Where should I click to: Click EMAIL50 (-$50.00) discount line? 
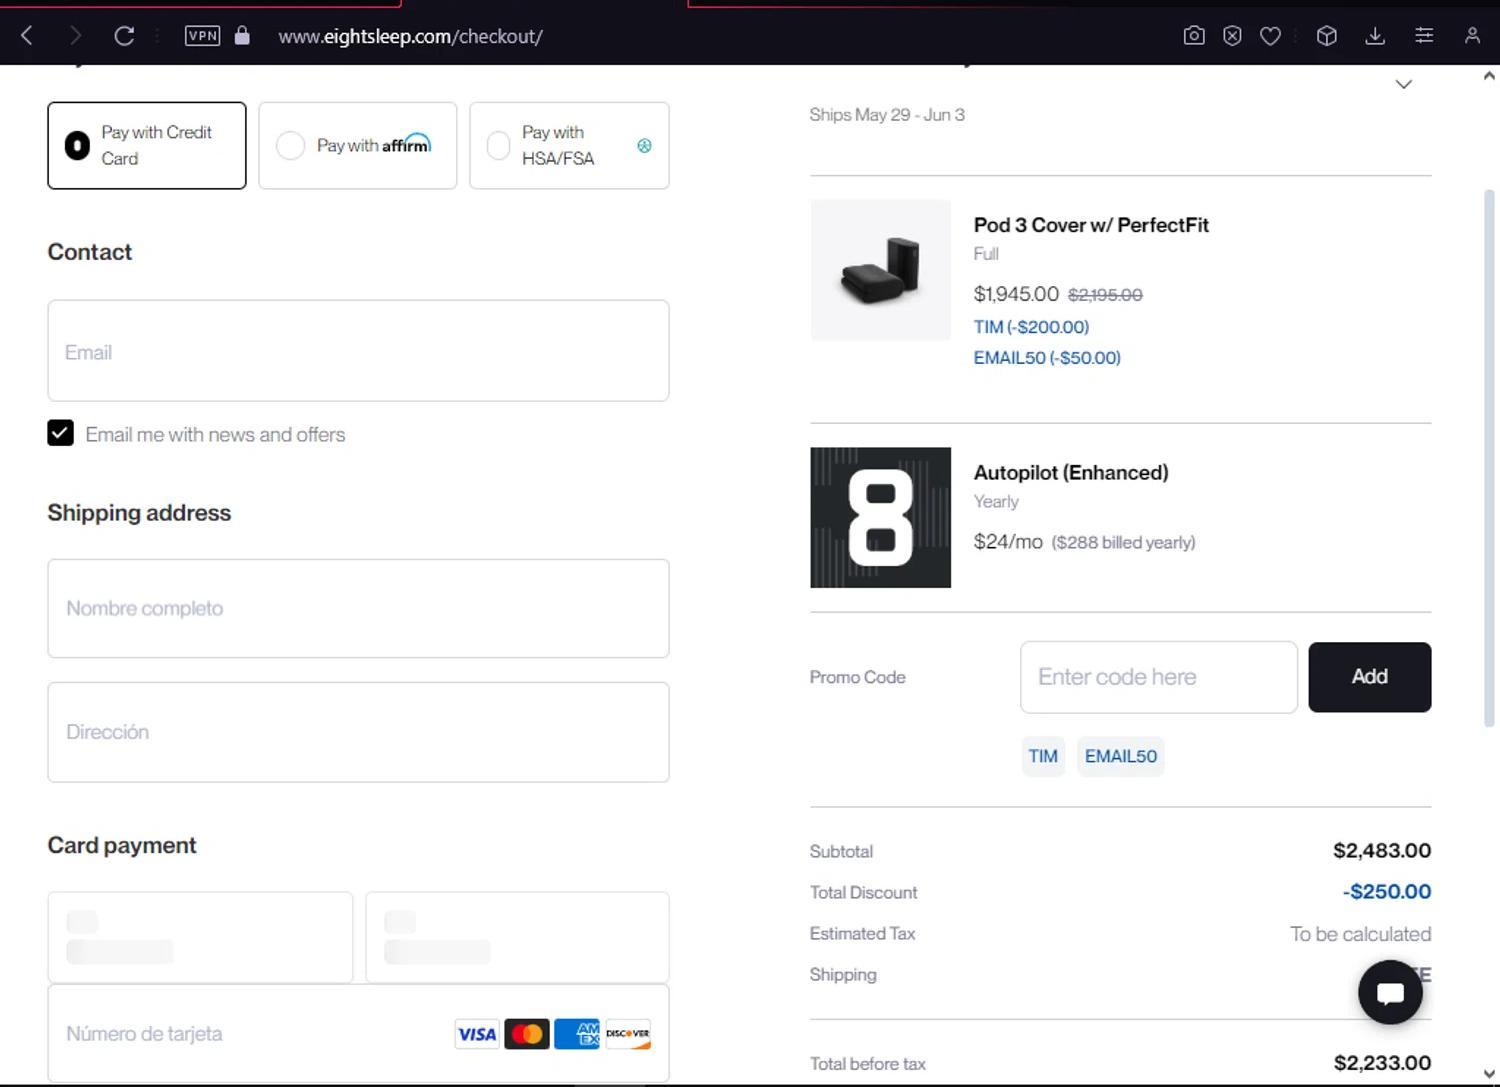click(x=1047, y=358)
